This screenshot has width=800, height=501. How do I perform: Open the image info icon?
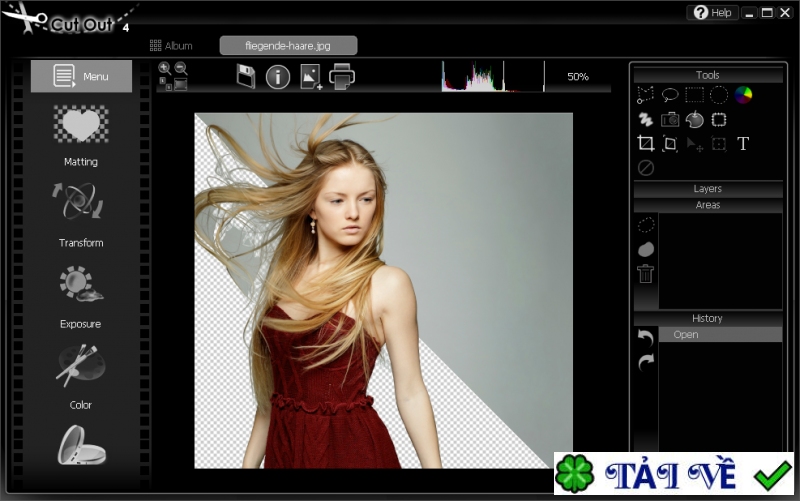[278, 77]
